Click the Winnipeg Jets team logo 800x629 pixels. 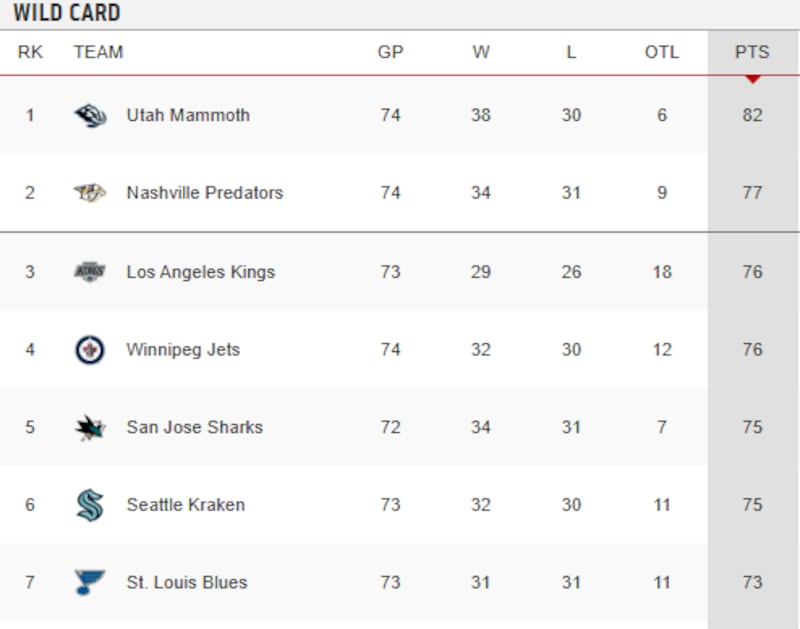90,349
